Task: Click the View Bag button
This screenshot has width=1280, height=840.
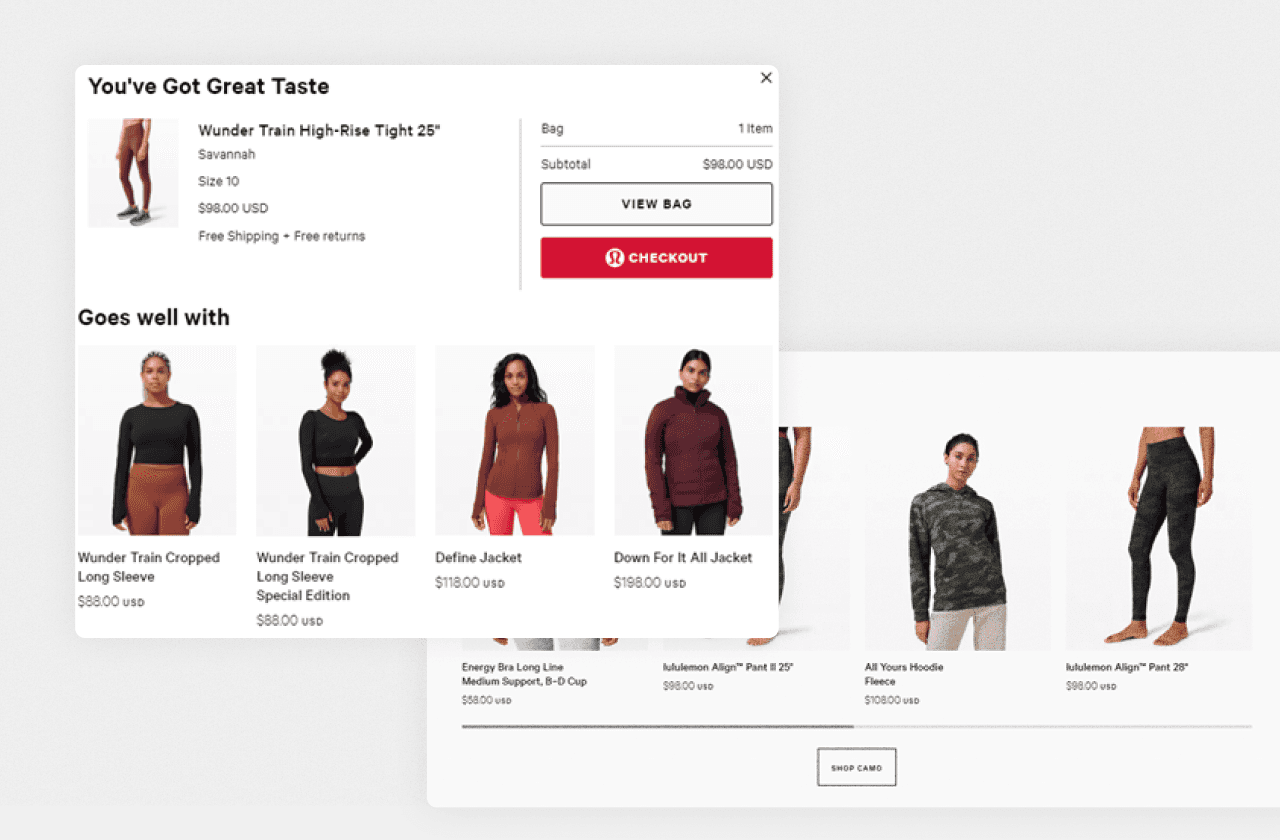Action: click(x=656, y=204)
